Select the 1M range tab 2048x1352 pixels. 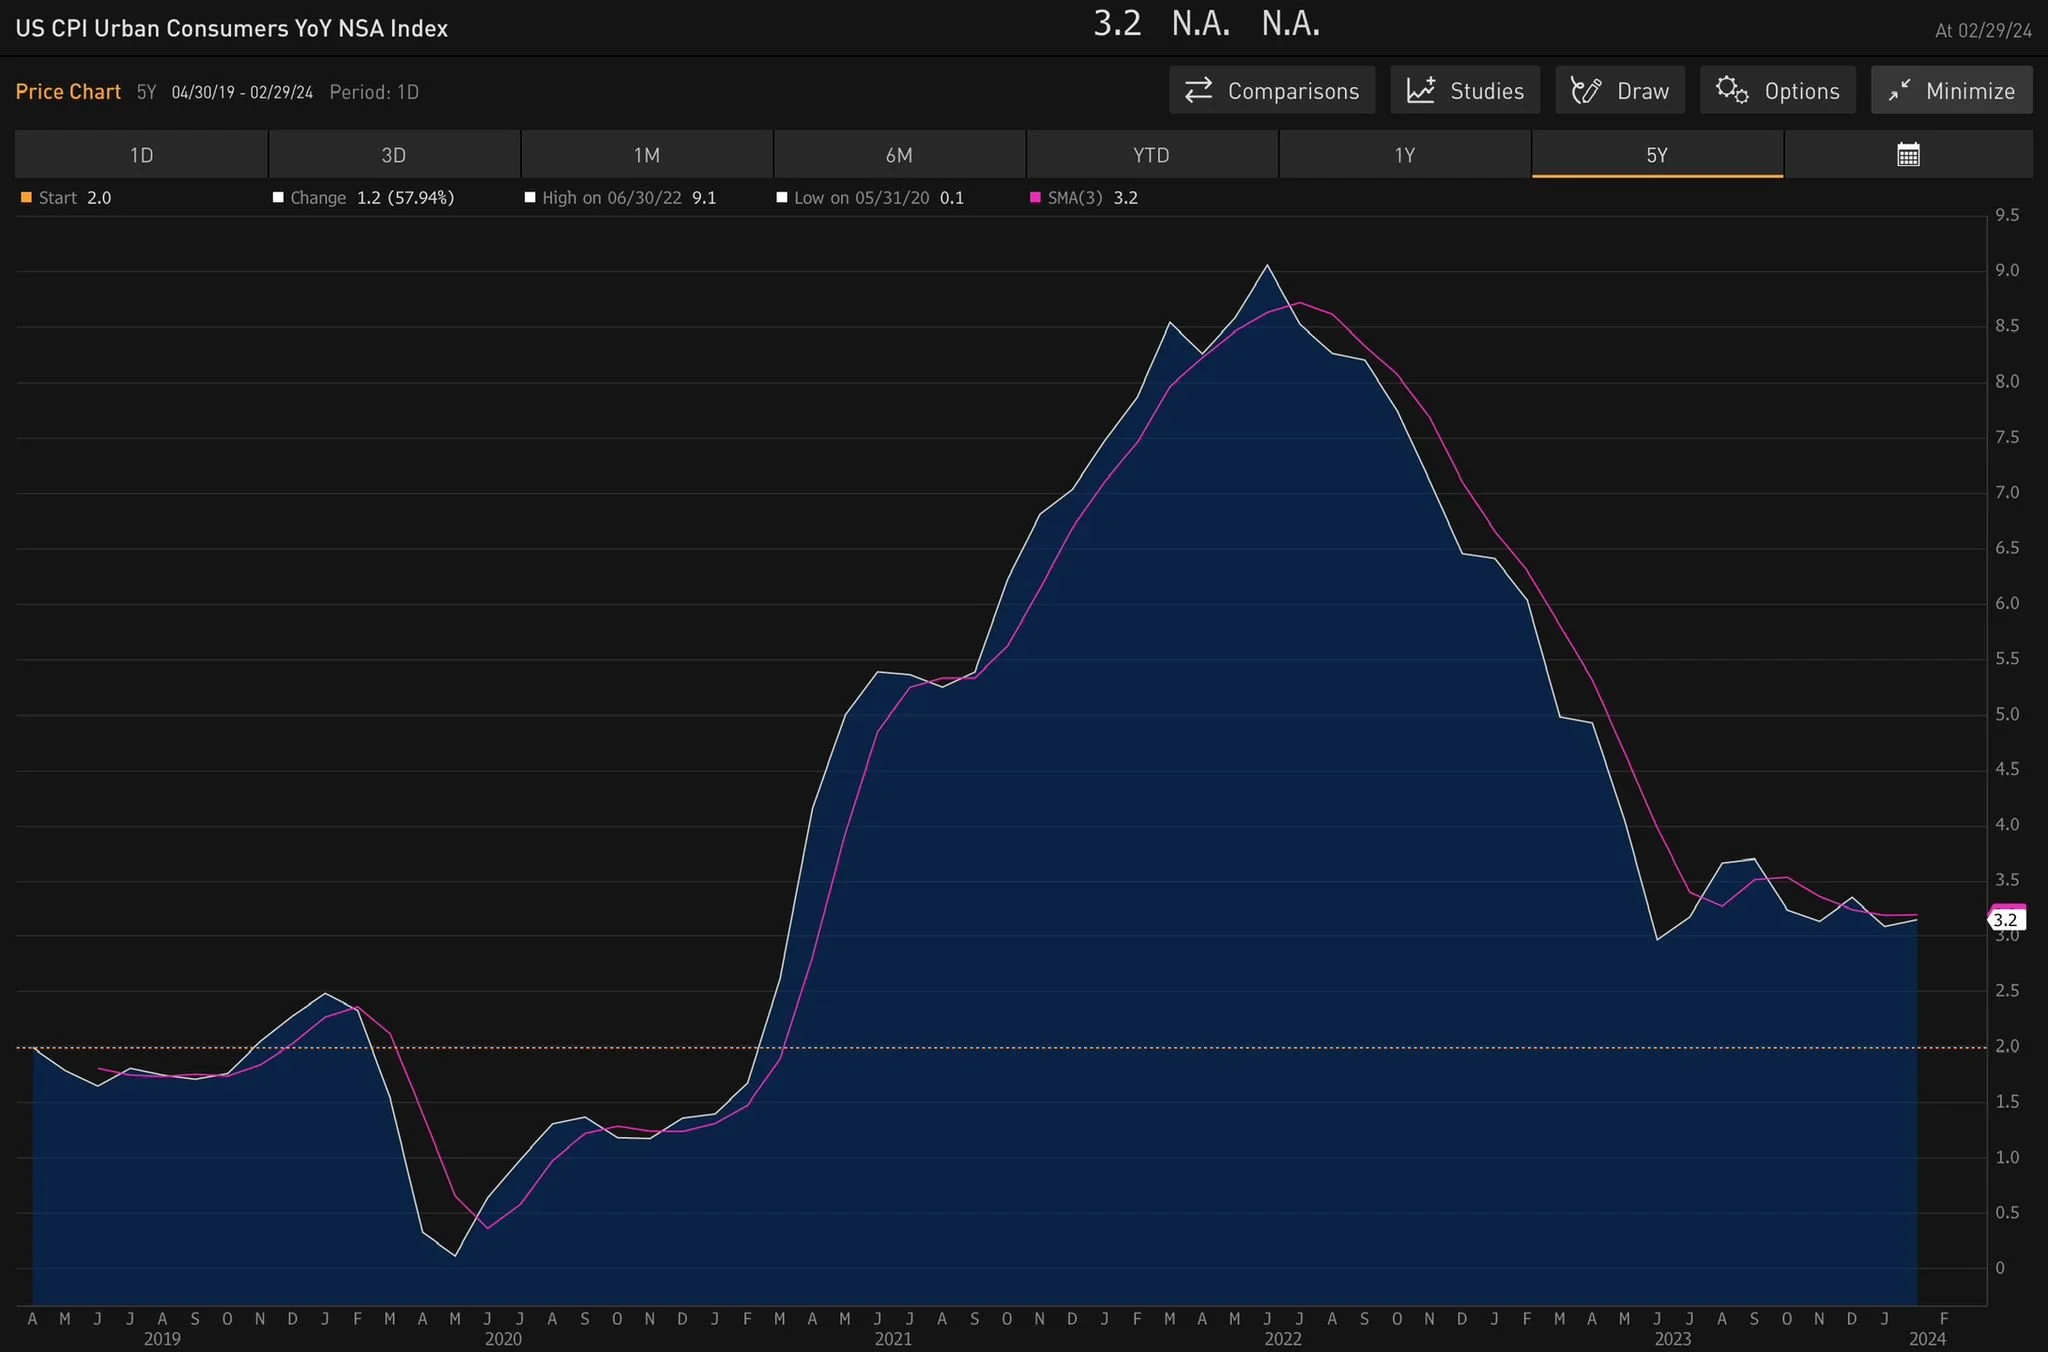(646, 155)
